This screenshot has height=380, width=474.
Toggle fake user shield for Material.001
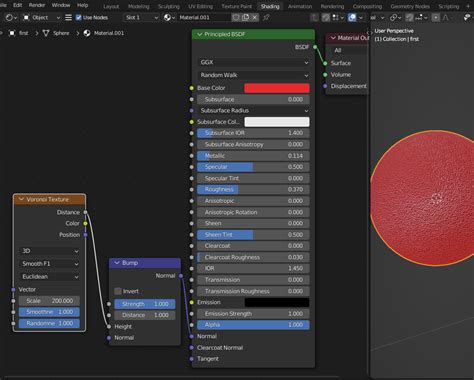pos(236,17)
